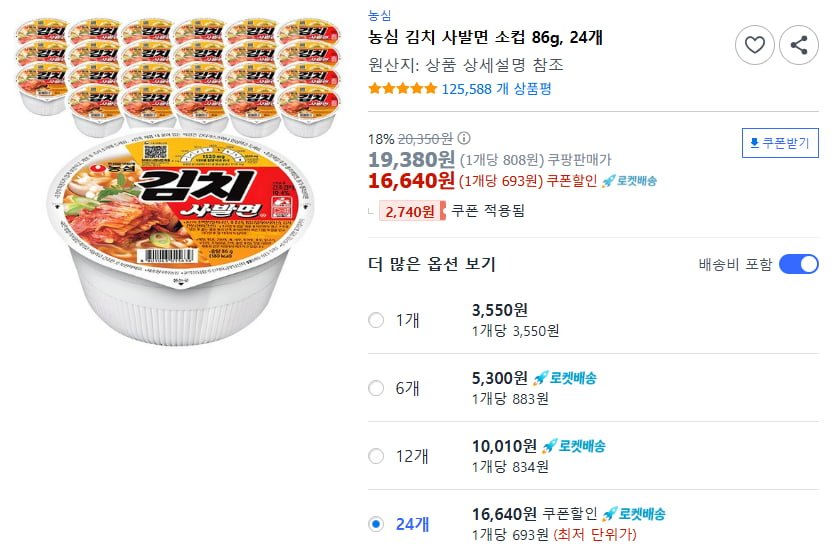Click the 로켓배송 badge in the 12개 option
834x559 pixels.
(574, 446)
